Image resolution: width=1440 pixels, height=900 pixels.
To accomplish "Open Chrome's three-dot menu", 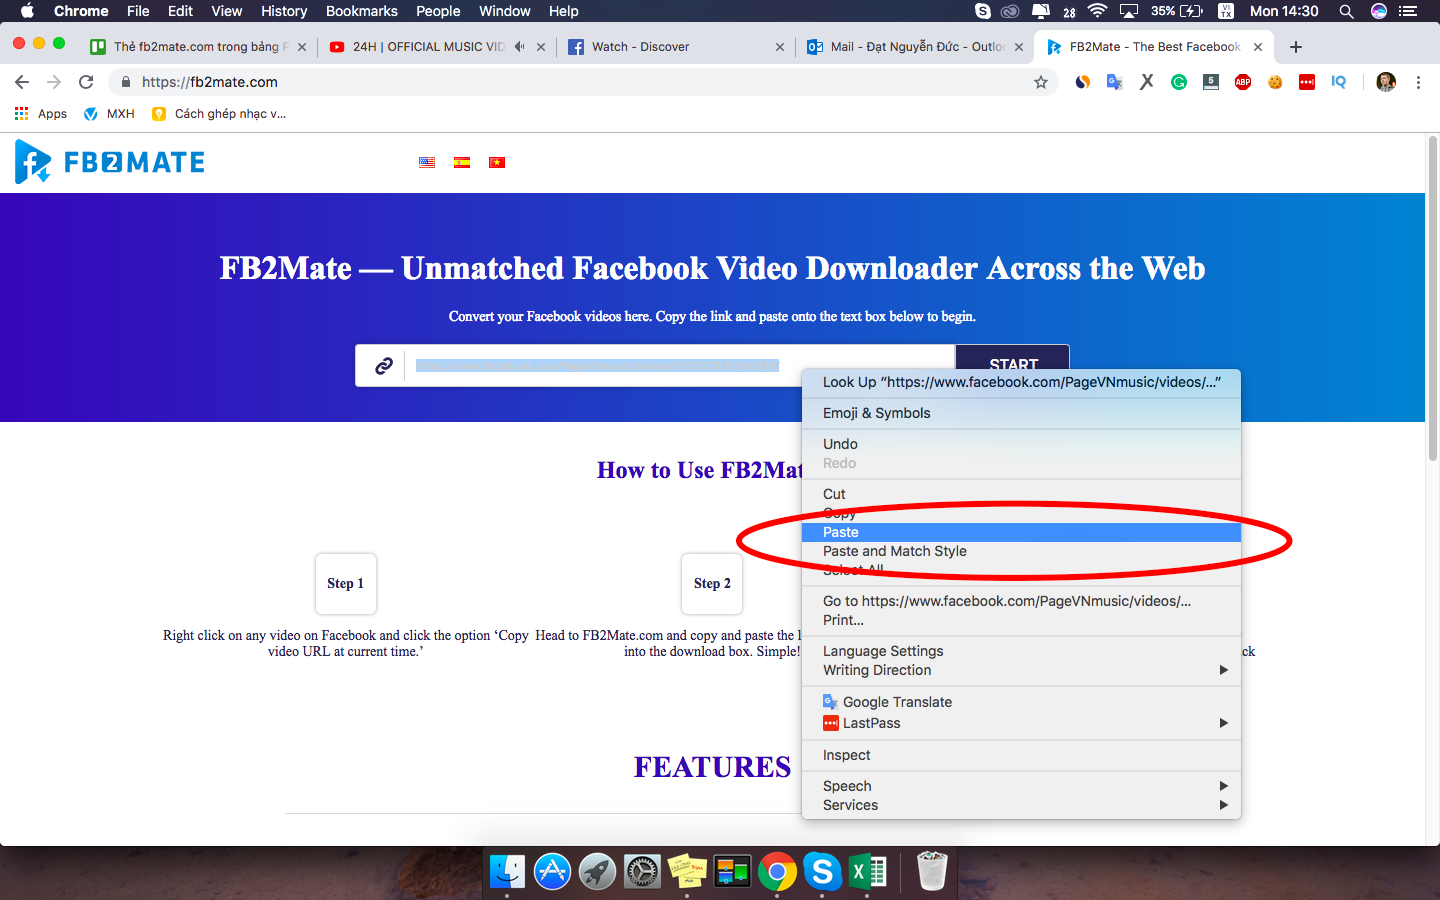I will click(1419, 82).
